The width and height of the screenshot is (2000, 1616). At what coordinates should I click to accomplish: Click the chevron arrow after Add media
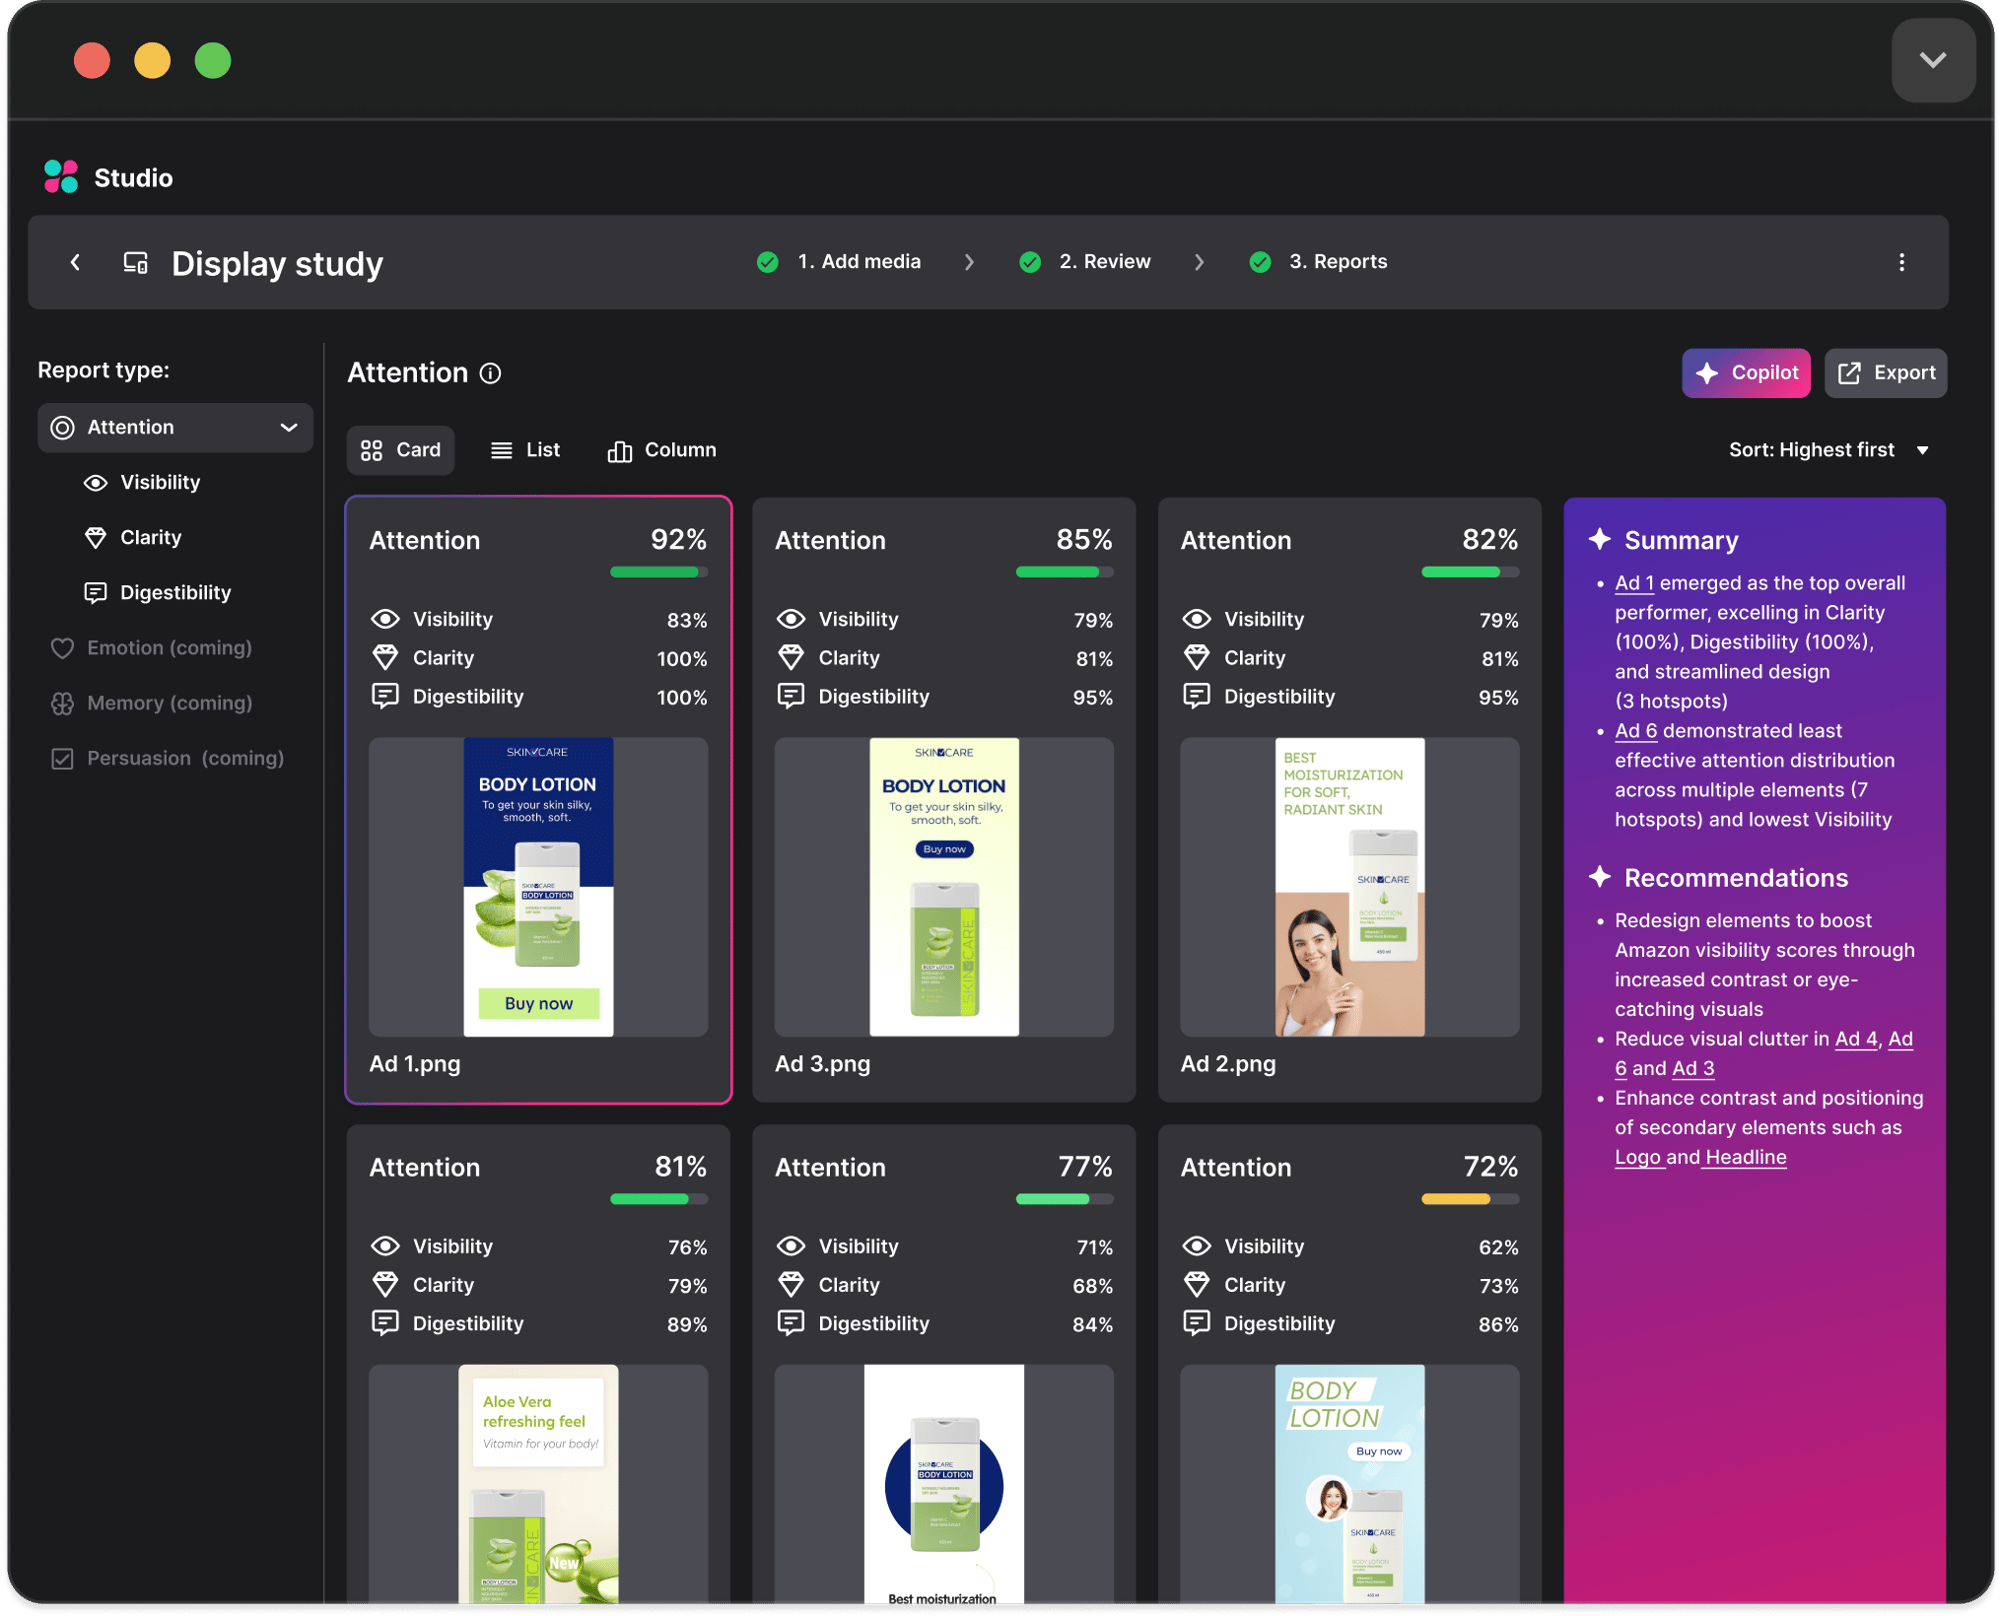(x=968, y=262)
